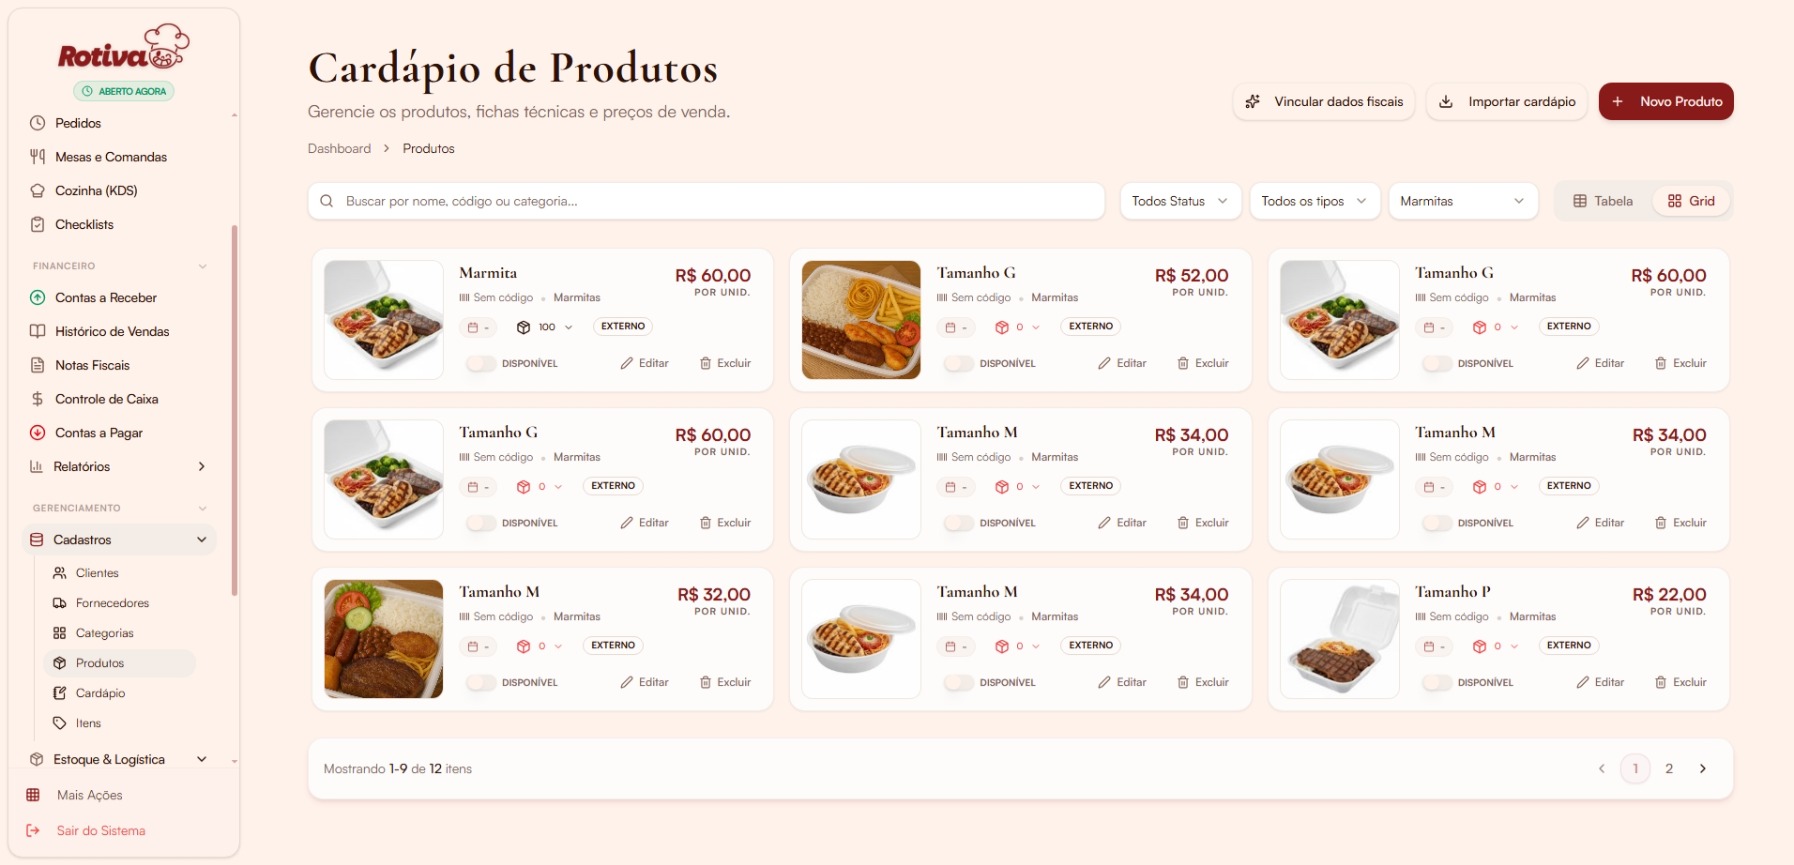Image resolution: width=1794 pixels, height=865 pixels.
Task: Collapse the Financeiro section chevron
Action: point(203,266)
